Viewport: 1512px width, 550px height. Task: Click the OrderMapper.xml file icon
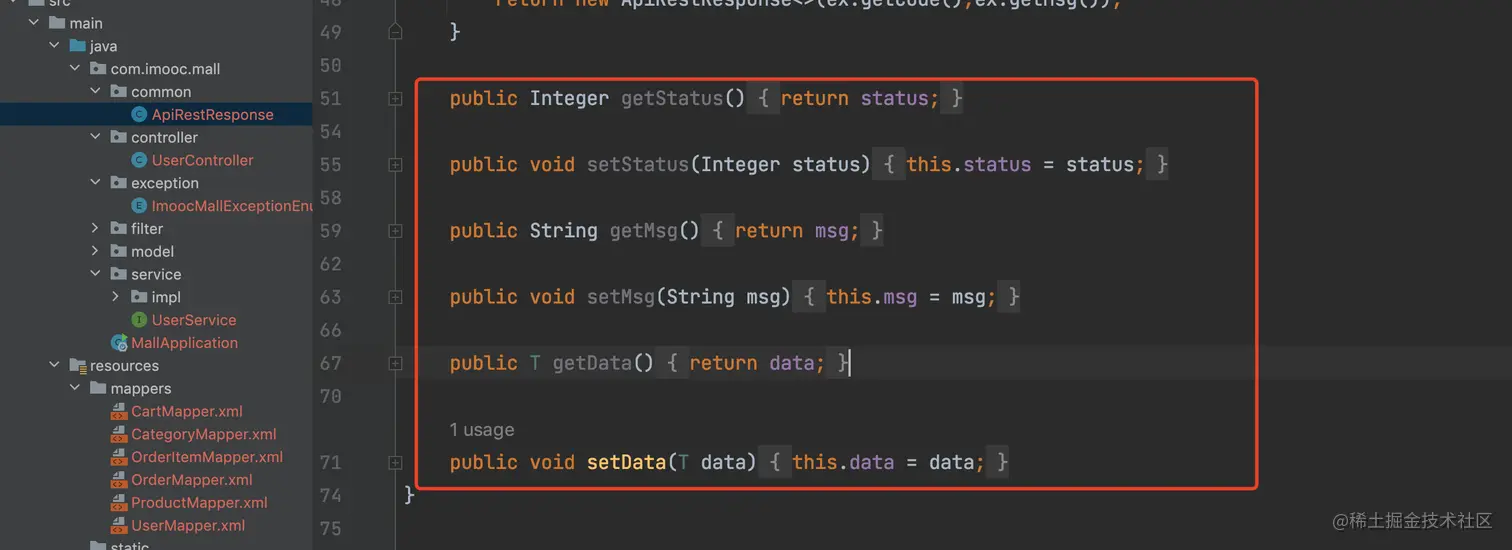point(118,480)
